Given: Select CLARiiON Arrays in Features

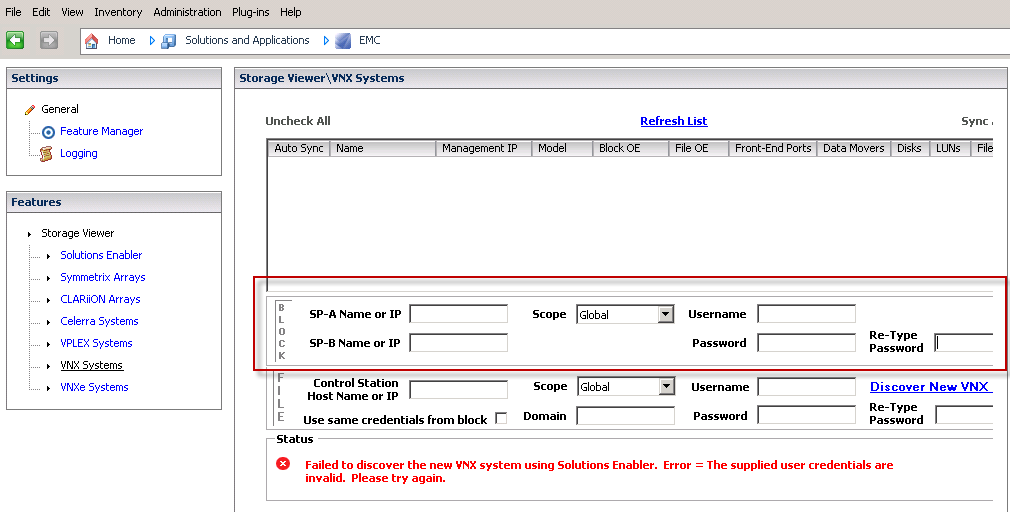Looking at the screenshot, I should [100, 299].
